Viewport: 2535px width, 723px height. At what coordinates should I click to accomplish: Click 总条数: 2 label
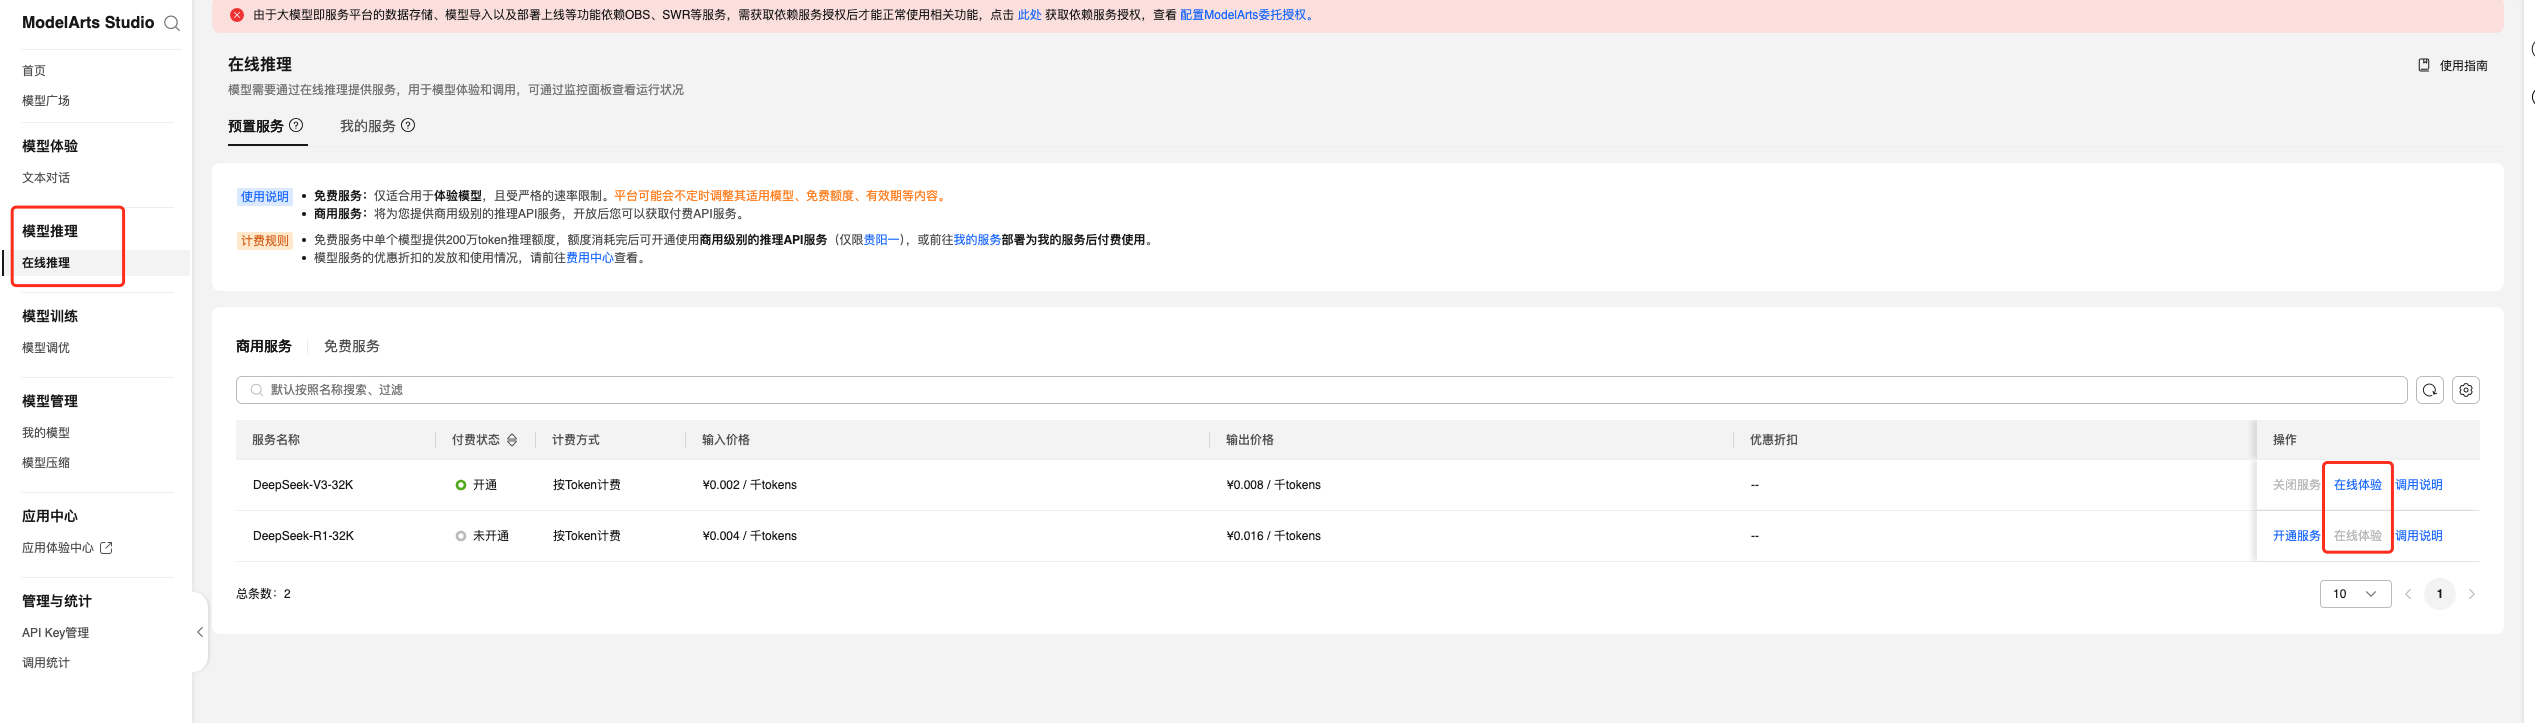coord(264,594)
